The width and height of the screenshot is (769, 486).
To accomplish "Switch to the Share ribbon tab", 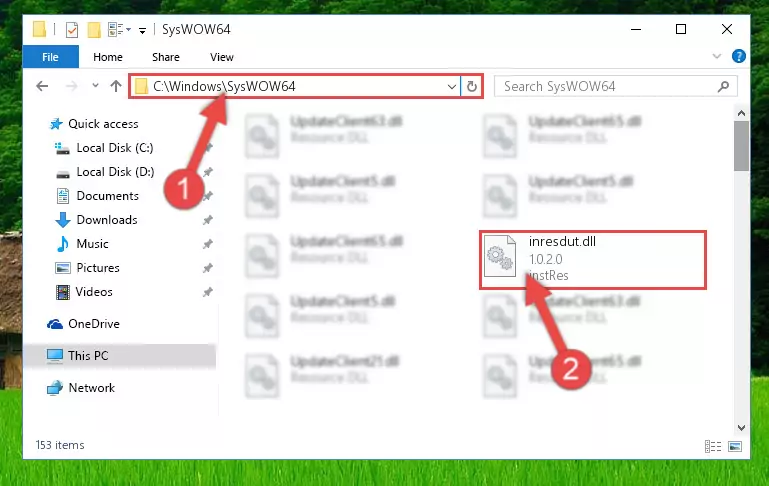I will click(166, 57).
